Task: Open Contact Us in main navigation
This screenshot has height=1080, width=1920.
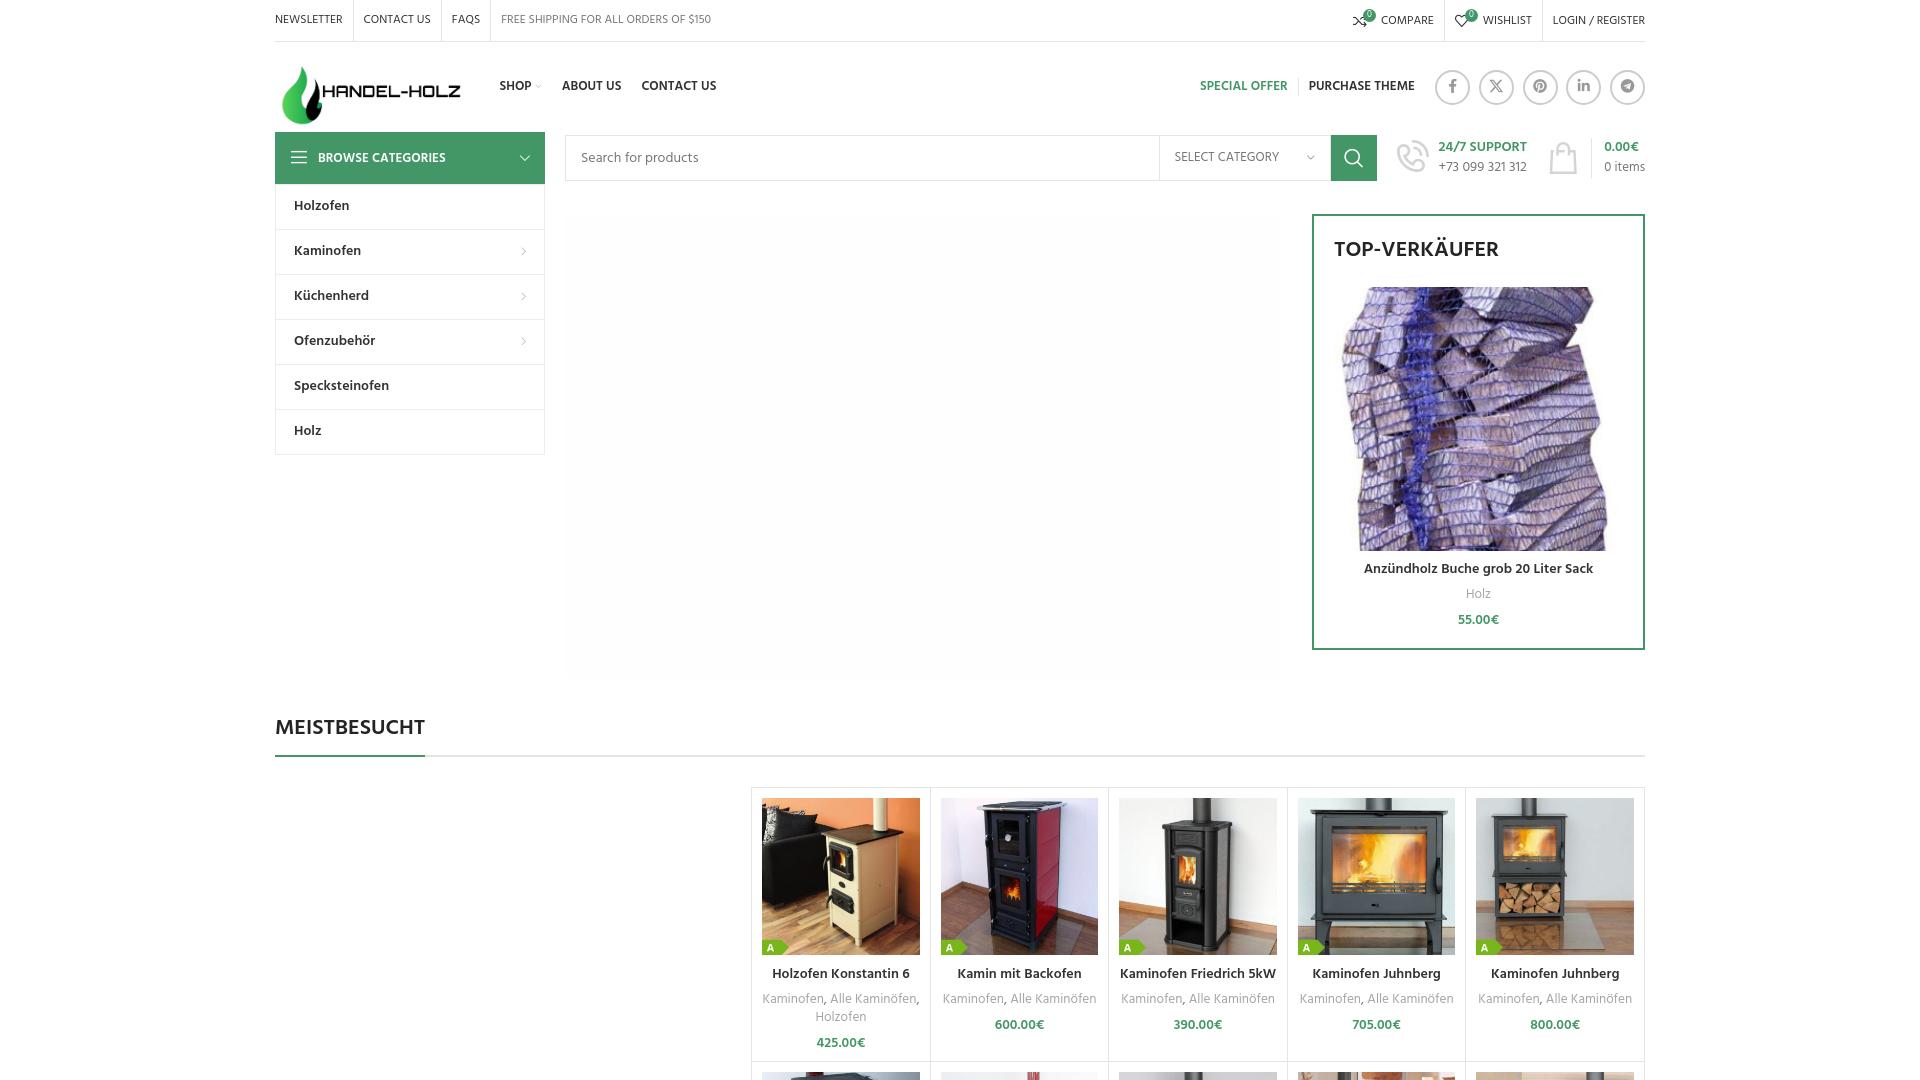Action: [678, 86]
